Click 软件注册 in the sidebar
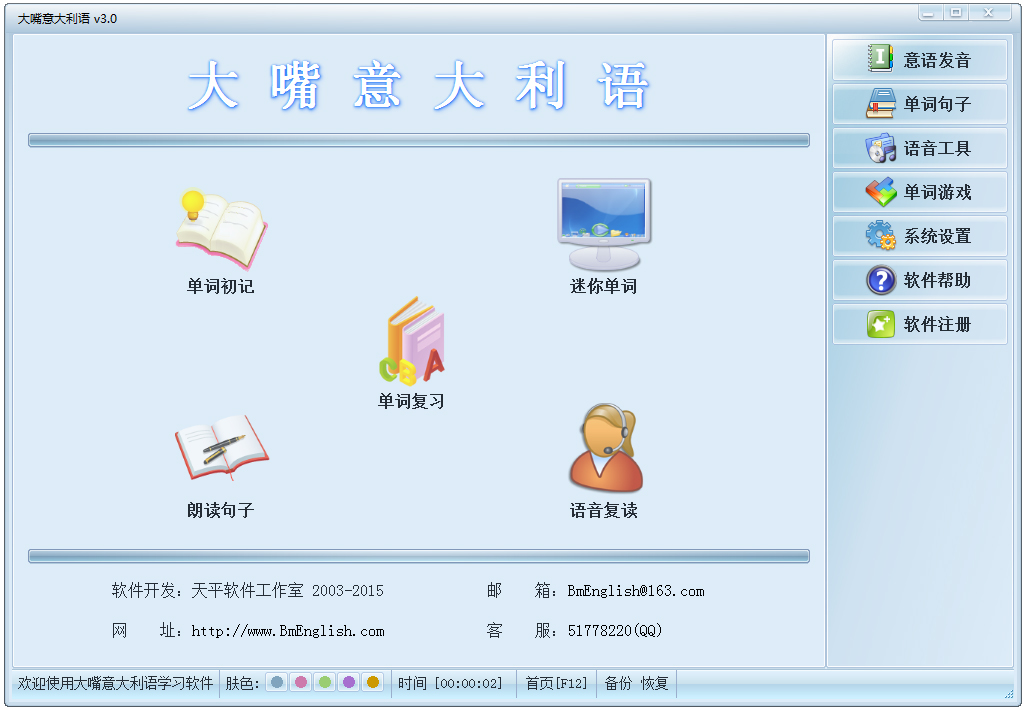This screenshot has height=710, width=1025. pos(919,324)
